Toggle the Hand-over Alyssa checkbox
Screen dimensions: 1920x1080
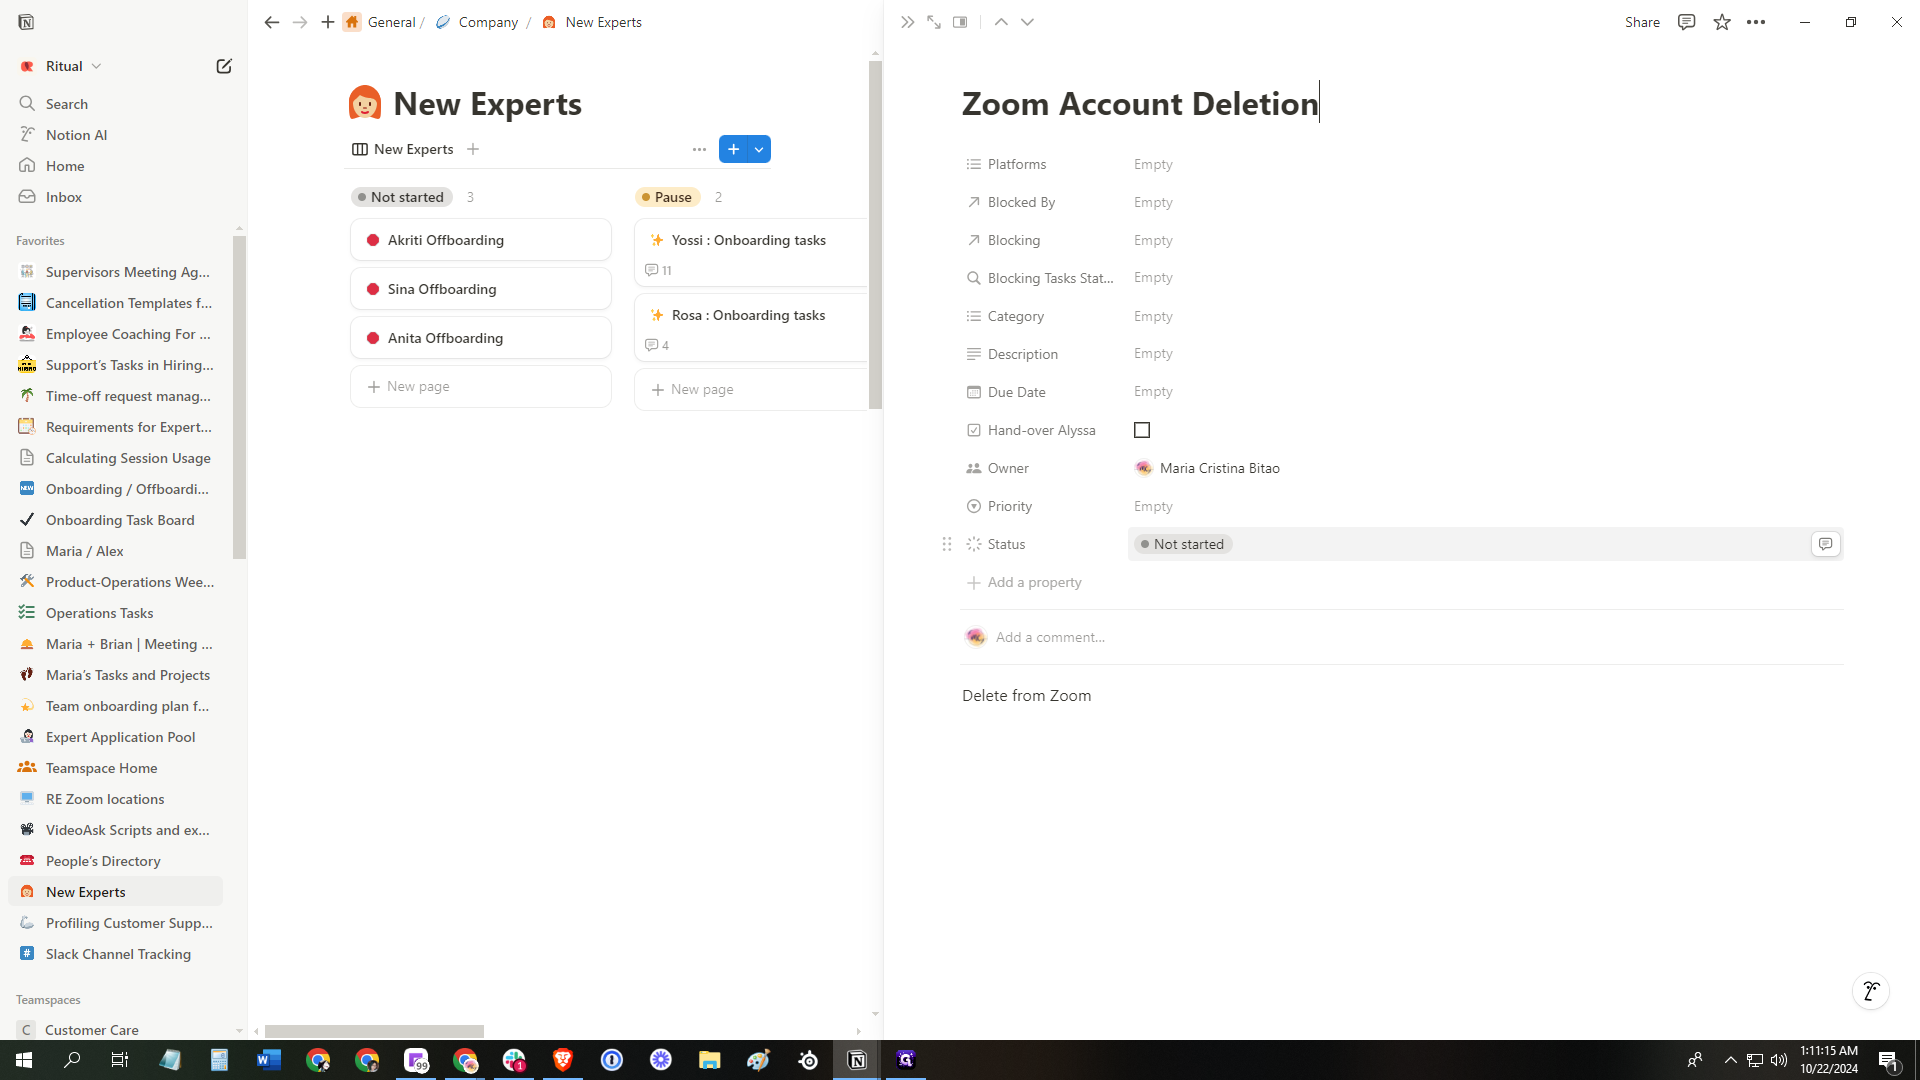coord(1142,430)
